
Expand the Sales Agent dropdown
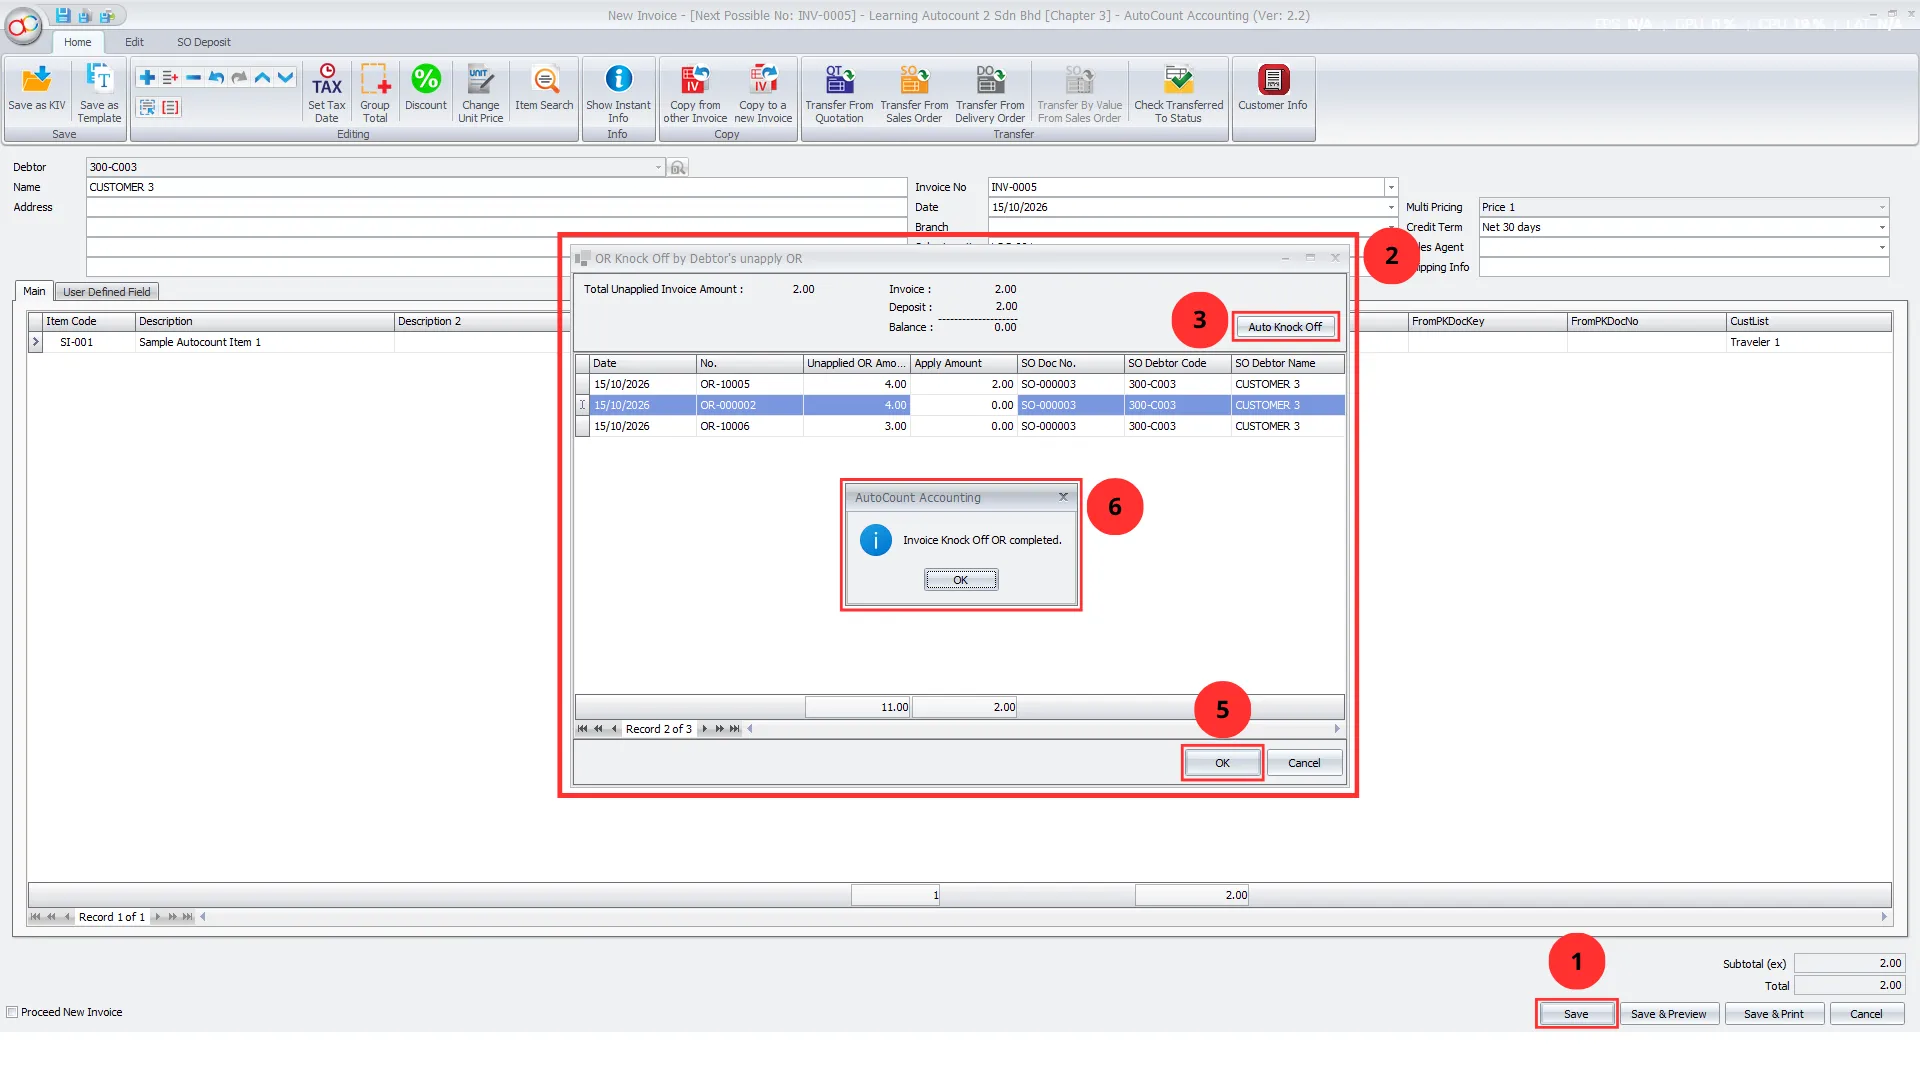click(1882, 248)
